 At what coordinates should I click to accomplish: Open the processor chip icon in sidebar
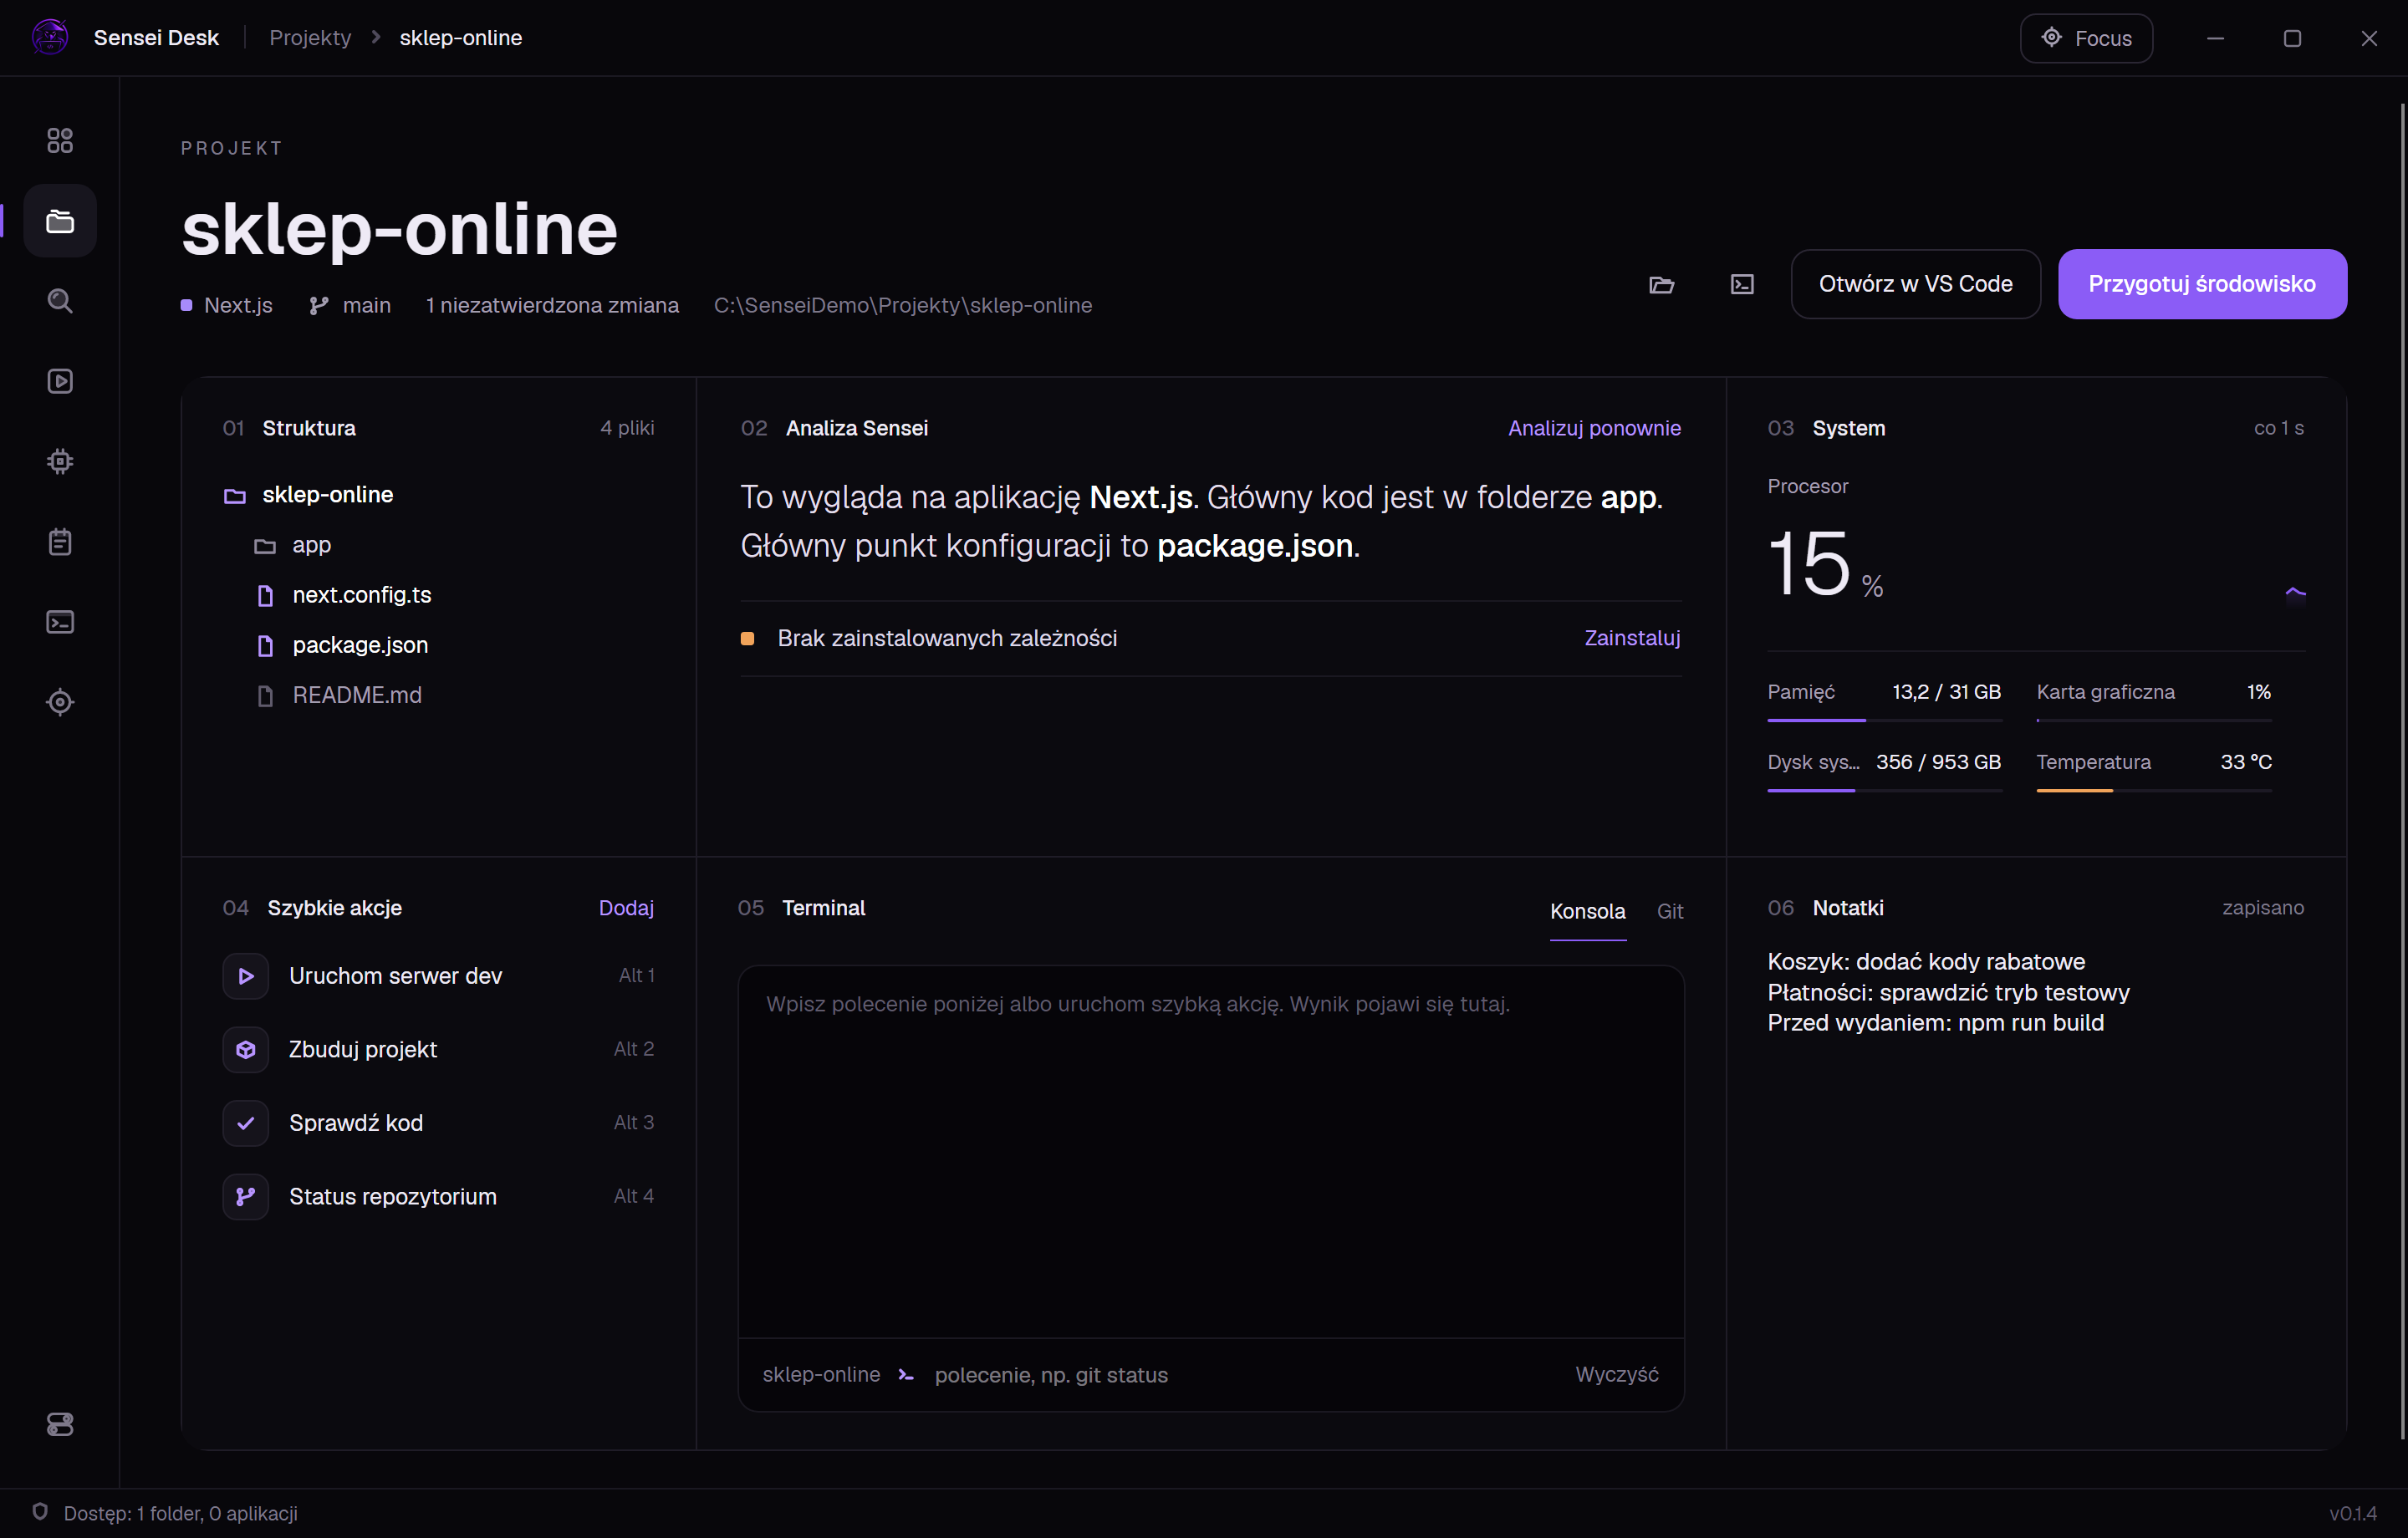(60, 461)
